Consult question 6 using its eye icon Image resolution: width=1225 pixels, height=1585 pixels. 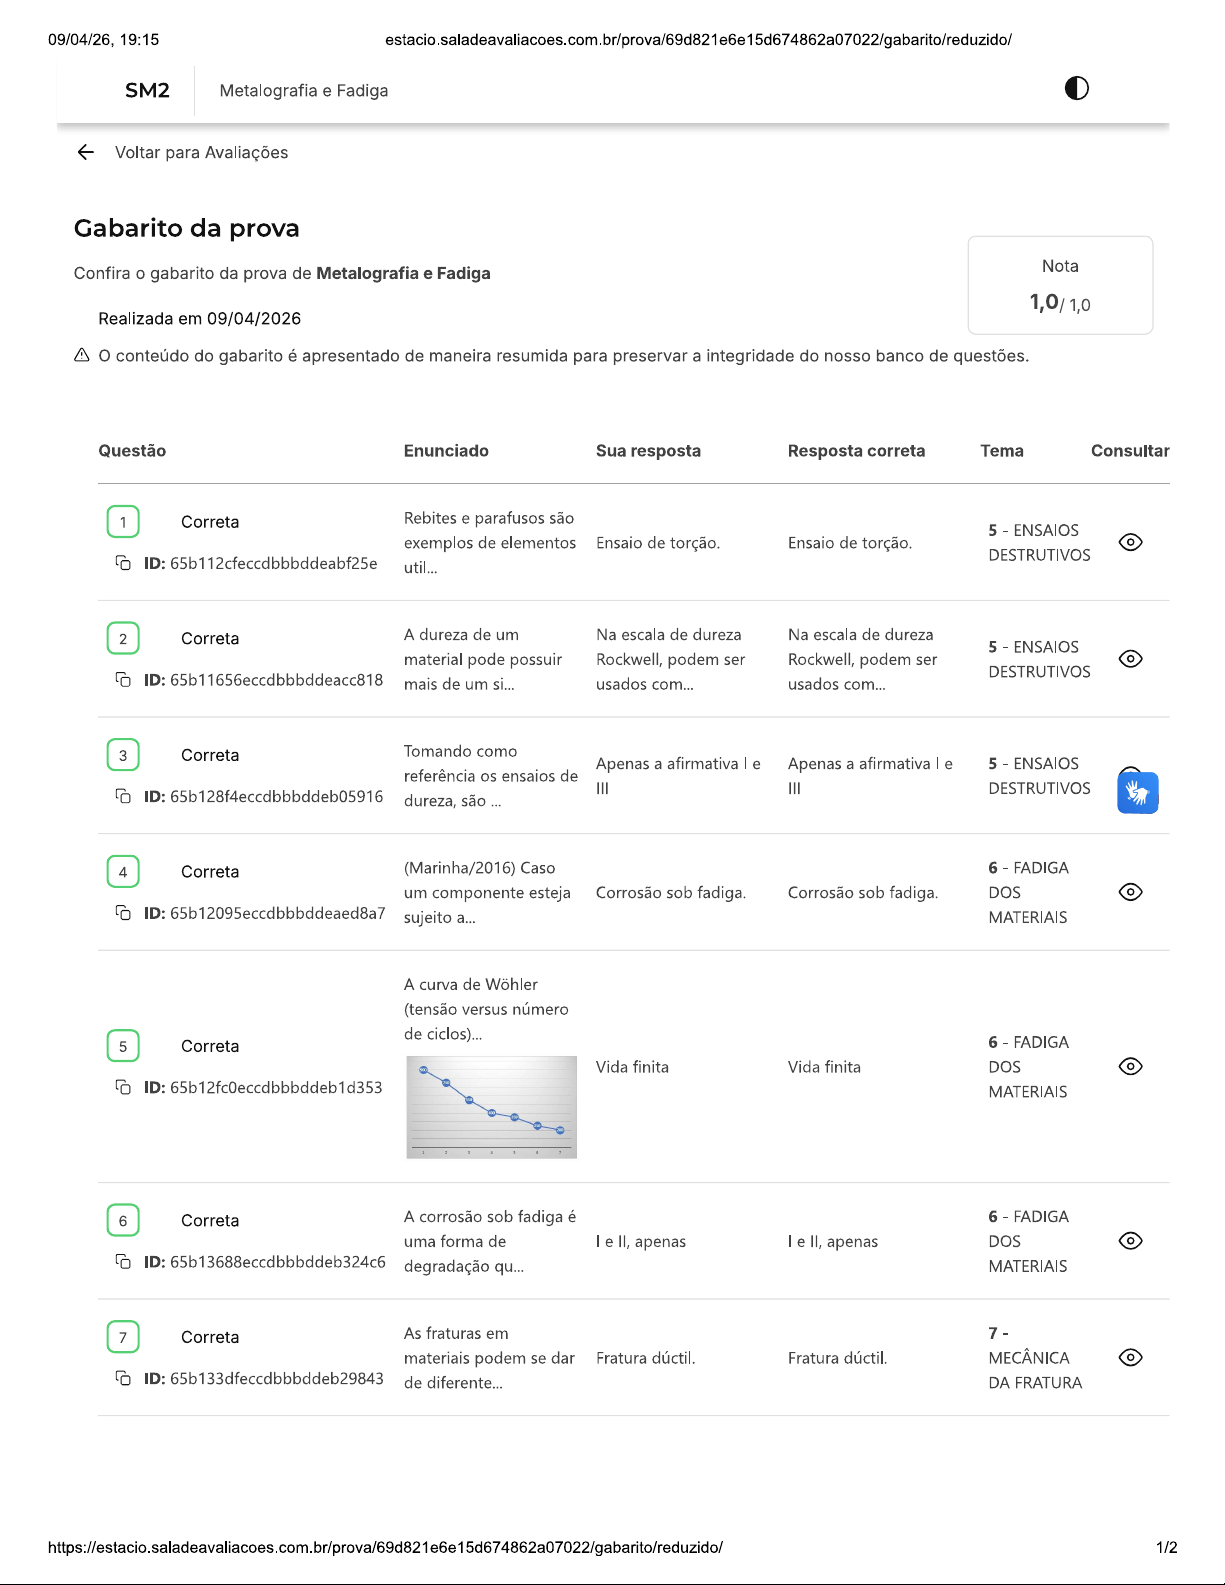[1130, 1241]
